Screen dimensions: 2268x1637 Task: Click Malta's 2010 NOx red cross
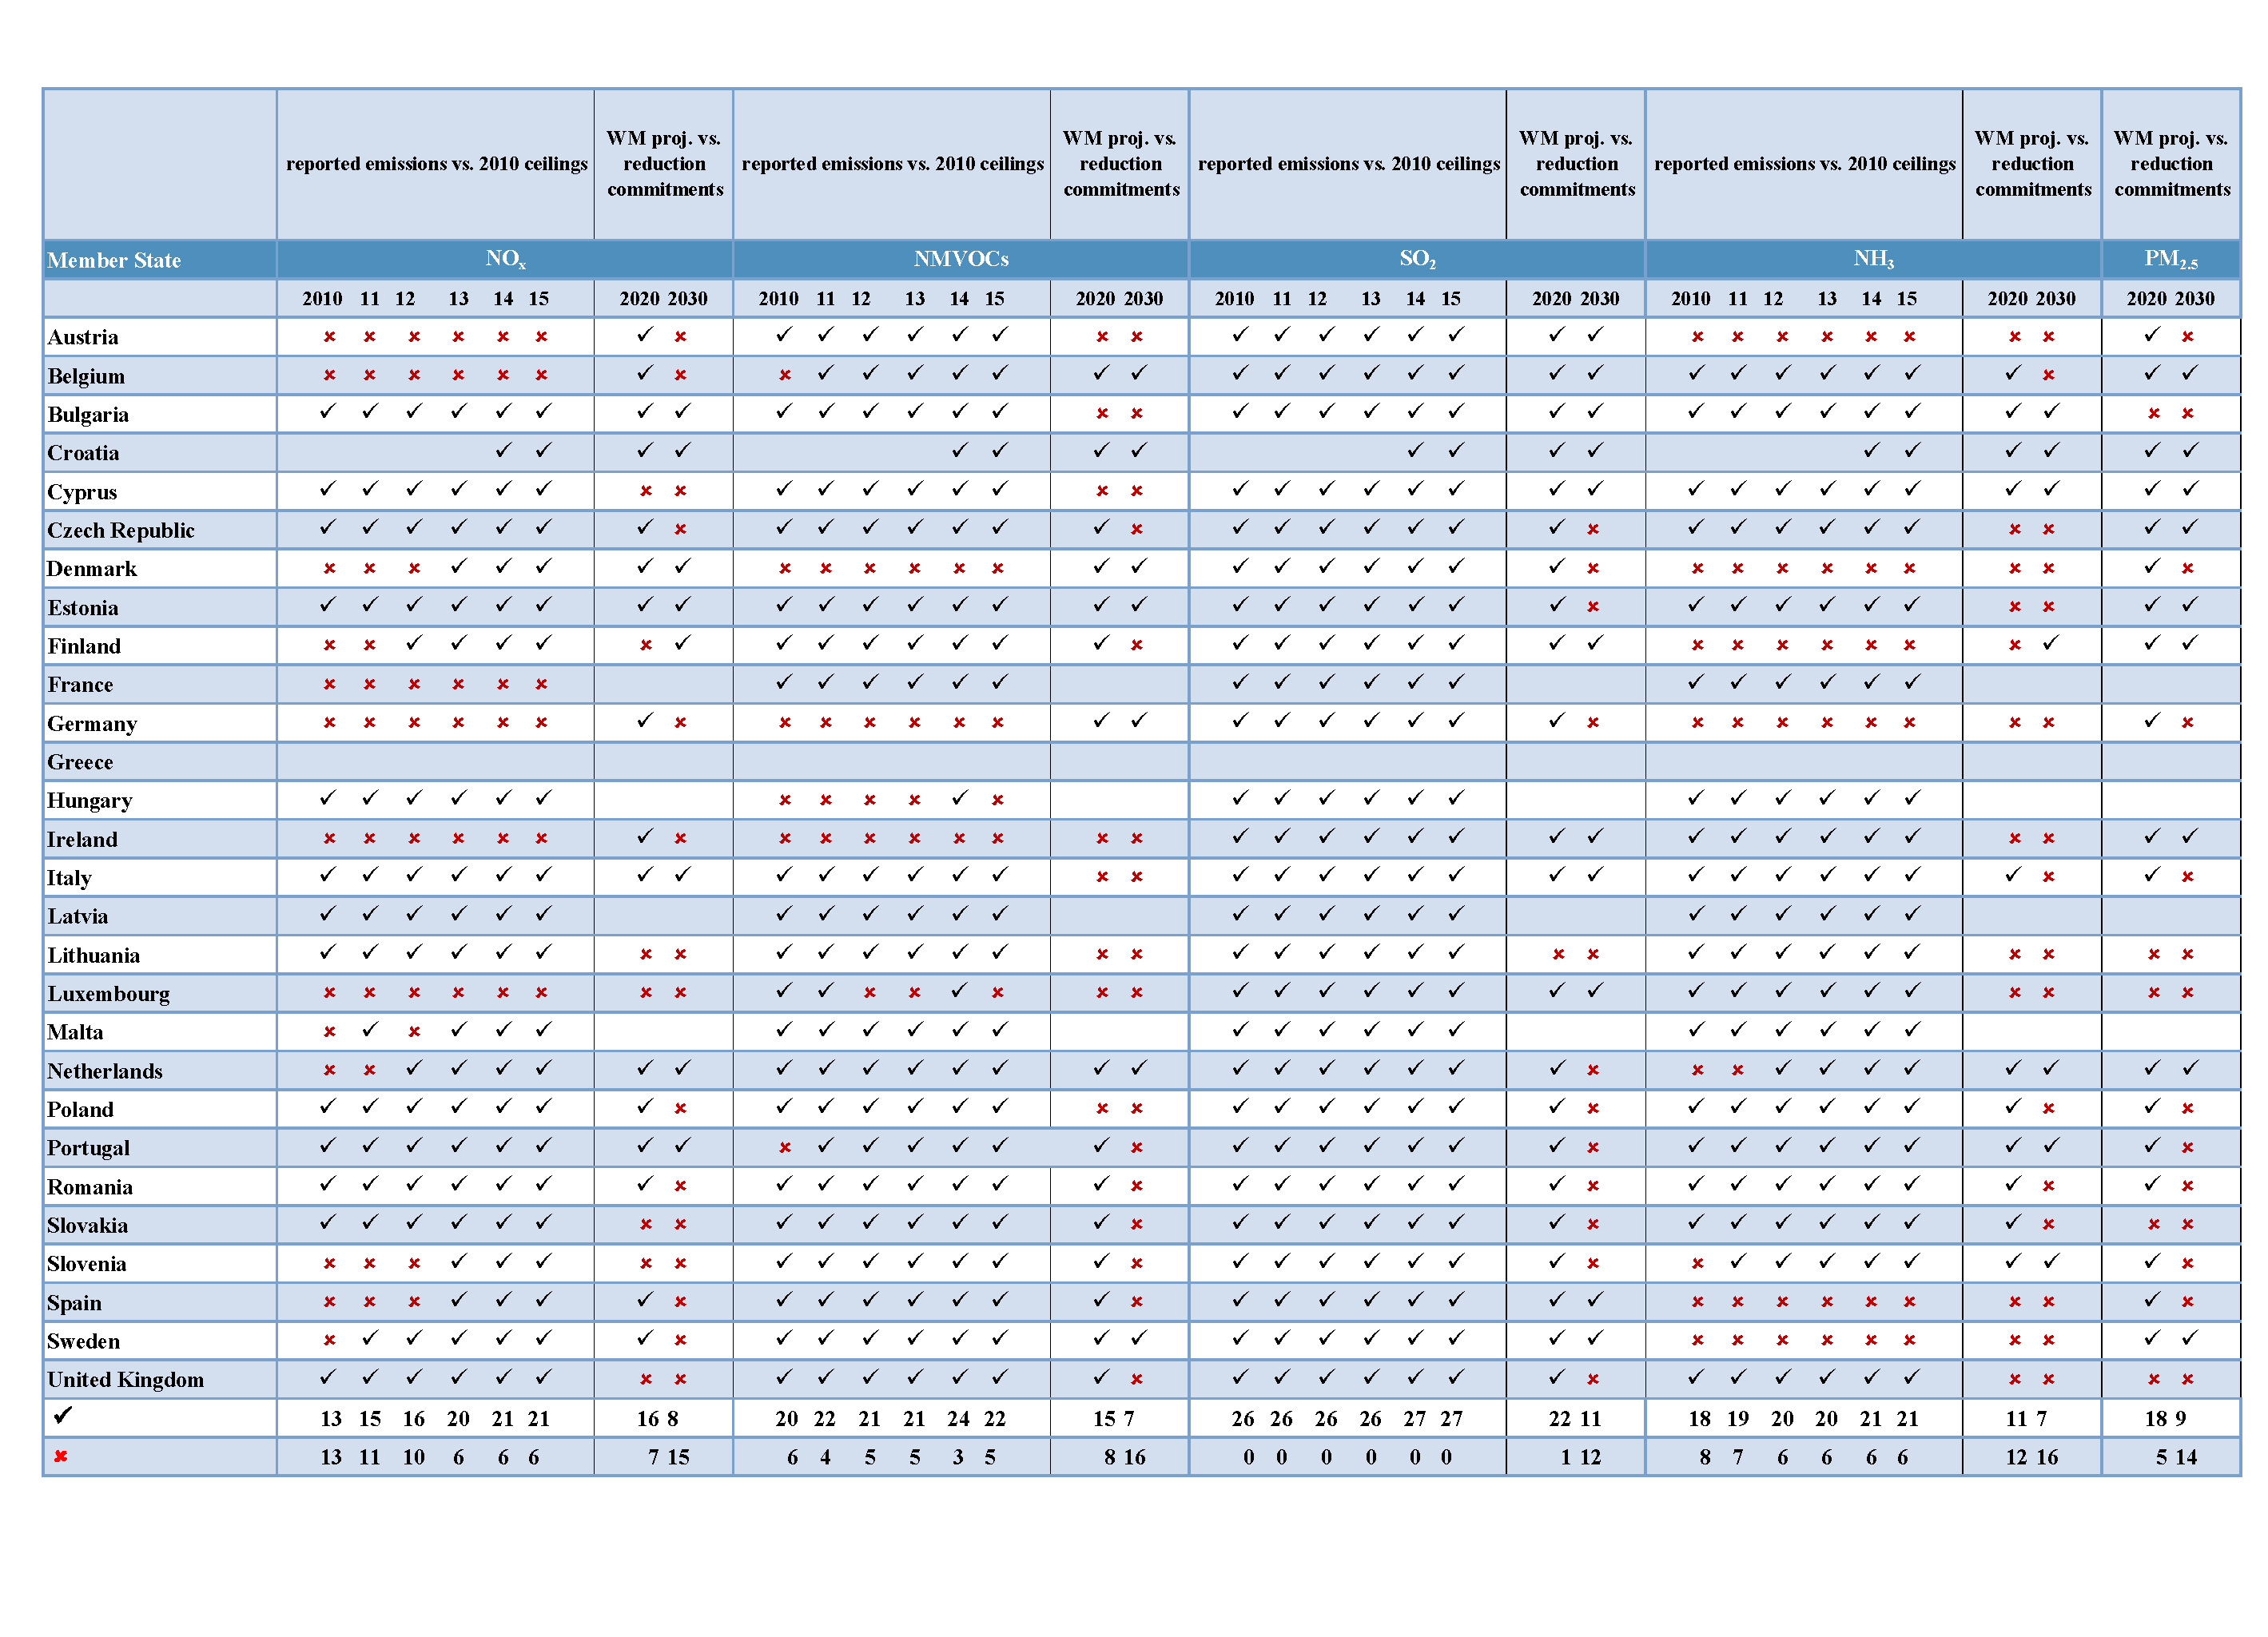tap(329, 1031)
